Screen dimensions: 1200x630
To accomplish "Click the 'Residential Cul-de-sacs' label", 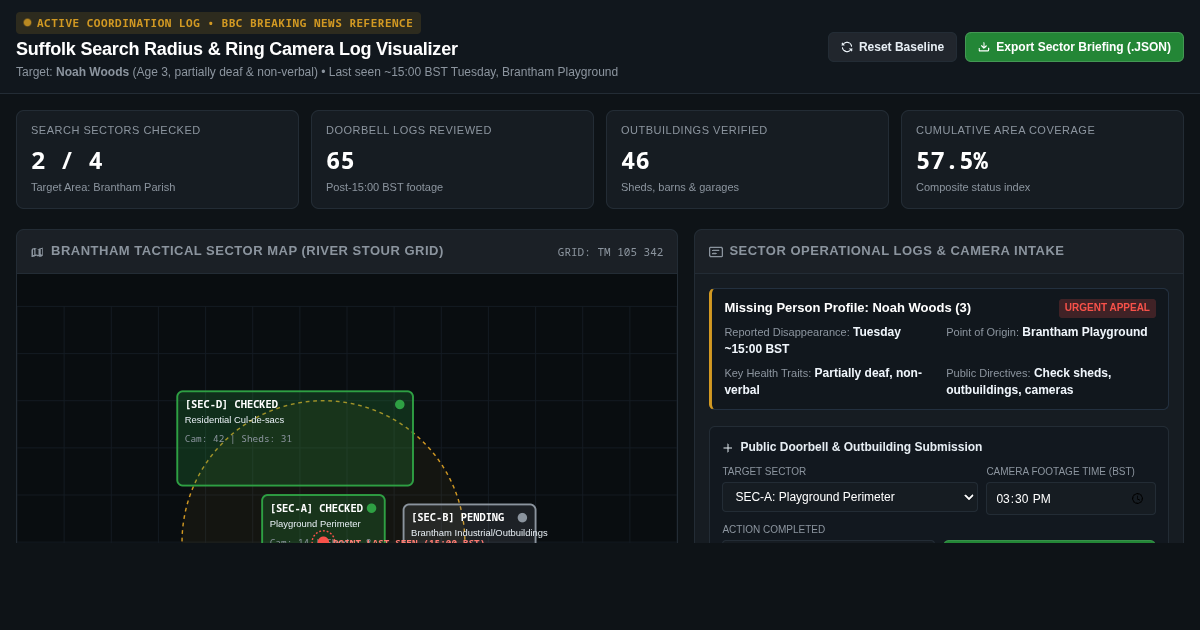I will coord(234,420).
